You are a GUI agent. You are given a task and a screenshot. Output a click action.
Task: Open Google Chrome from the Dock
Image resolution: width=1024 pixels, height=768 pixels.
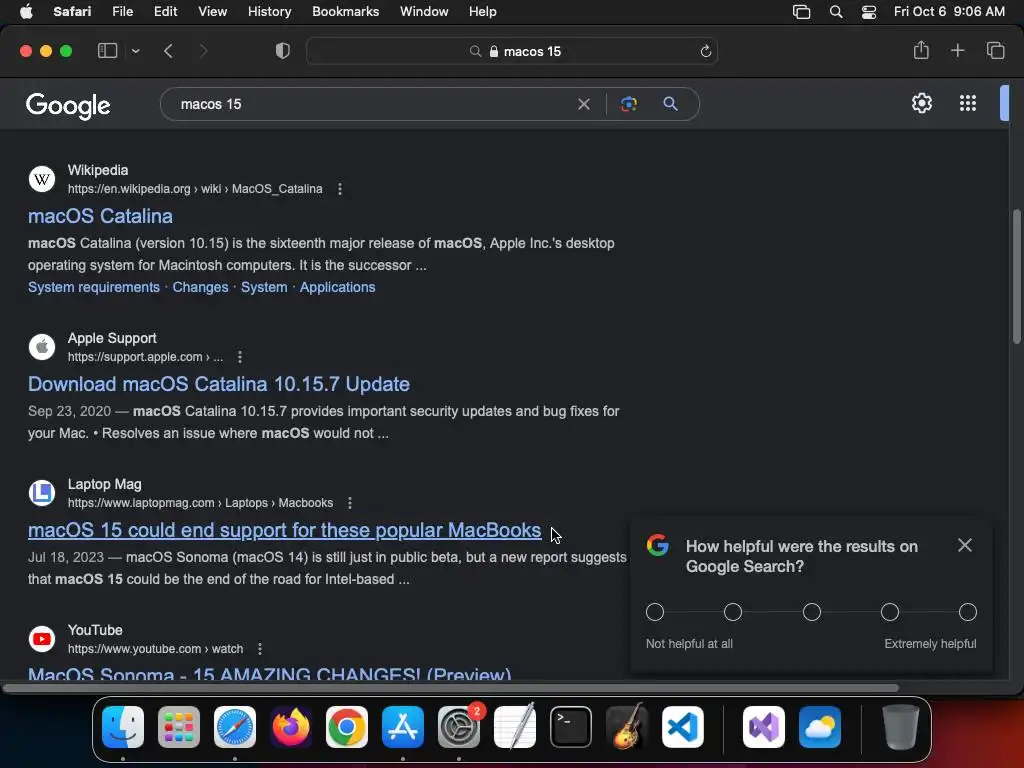pos(347,727)
